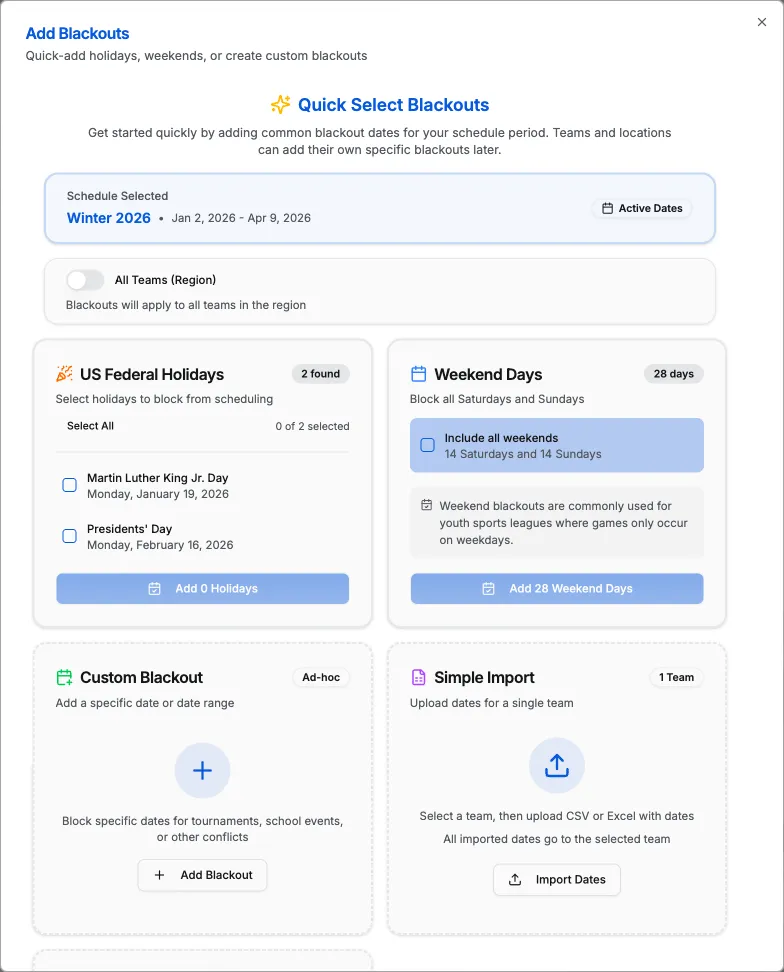Click the Add 0 Holidays button
The height and width of the screenshot is (972, 784).
point(202,589)
